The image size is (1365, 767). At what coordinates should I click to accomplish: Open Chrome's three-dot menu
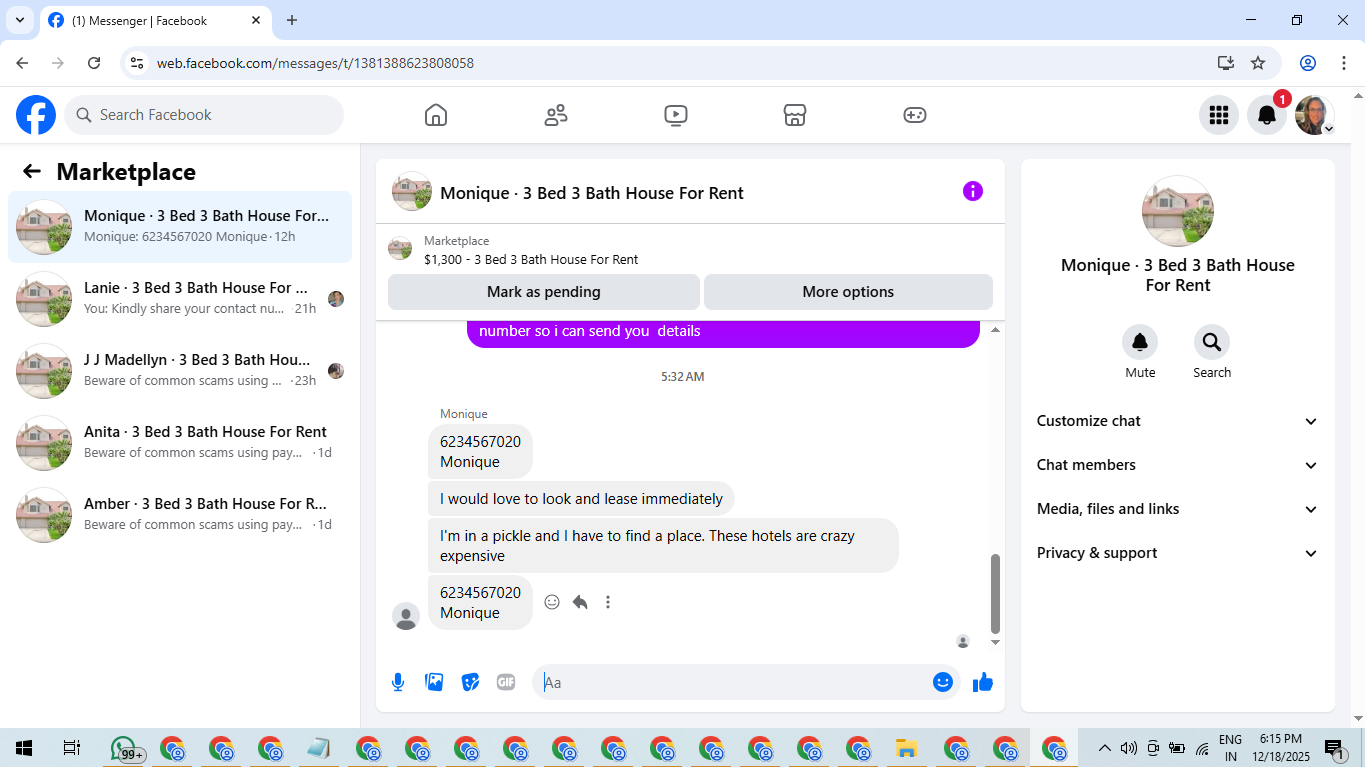pos(1342,63)
